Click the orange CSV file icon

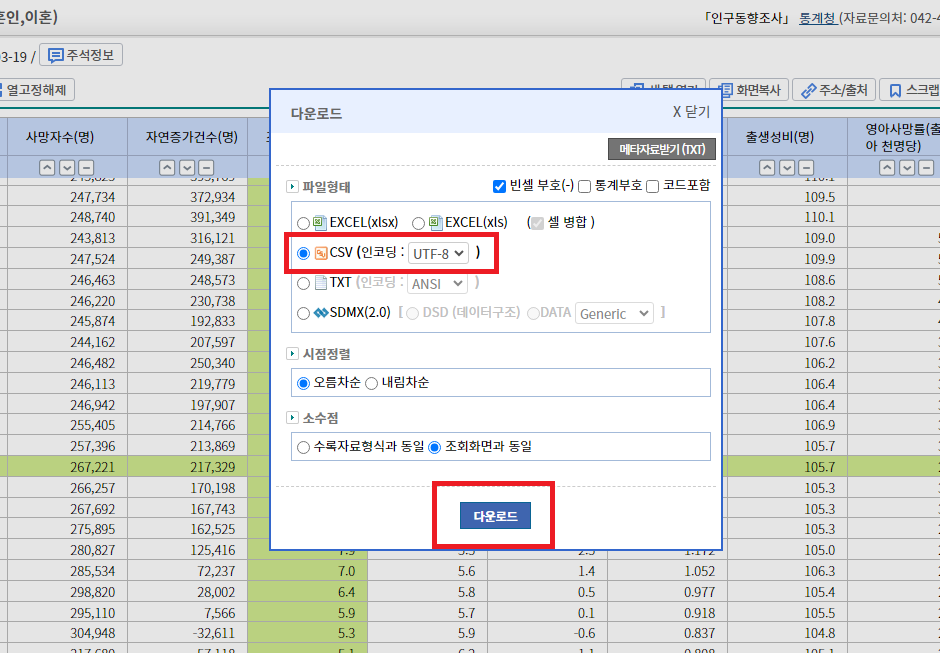pos(321,253)
